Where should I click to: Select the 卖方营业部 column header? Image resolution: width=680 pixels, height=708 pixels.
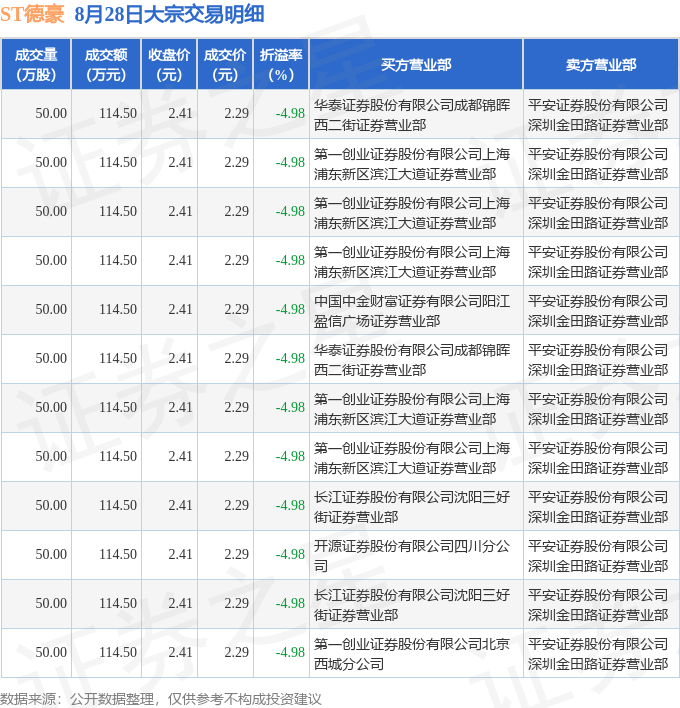tap(601, 65)
